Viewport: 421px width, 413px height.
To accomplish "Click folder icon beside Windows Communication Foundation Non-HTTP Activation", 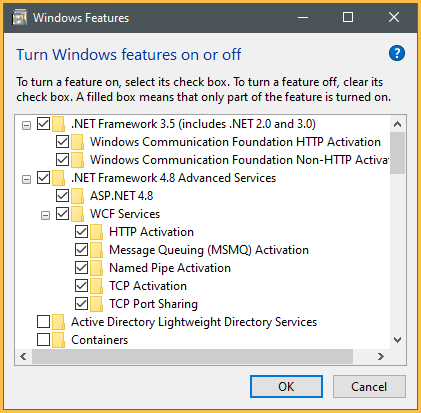I will (77, 160).
